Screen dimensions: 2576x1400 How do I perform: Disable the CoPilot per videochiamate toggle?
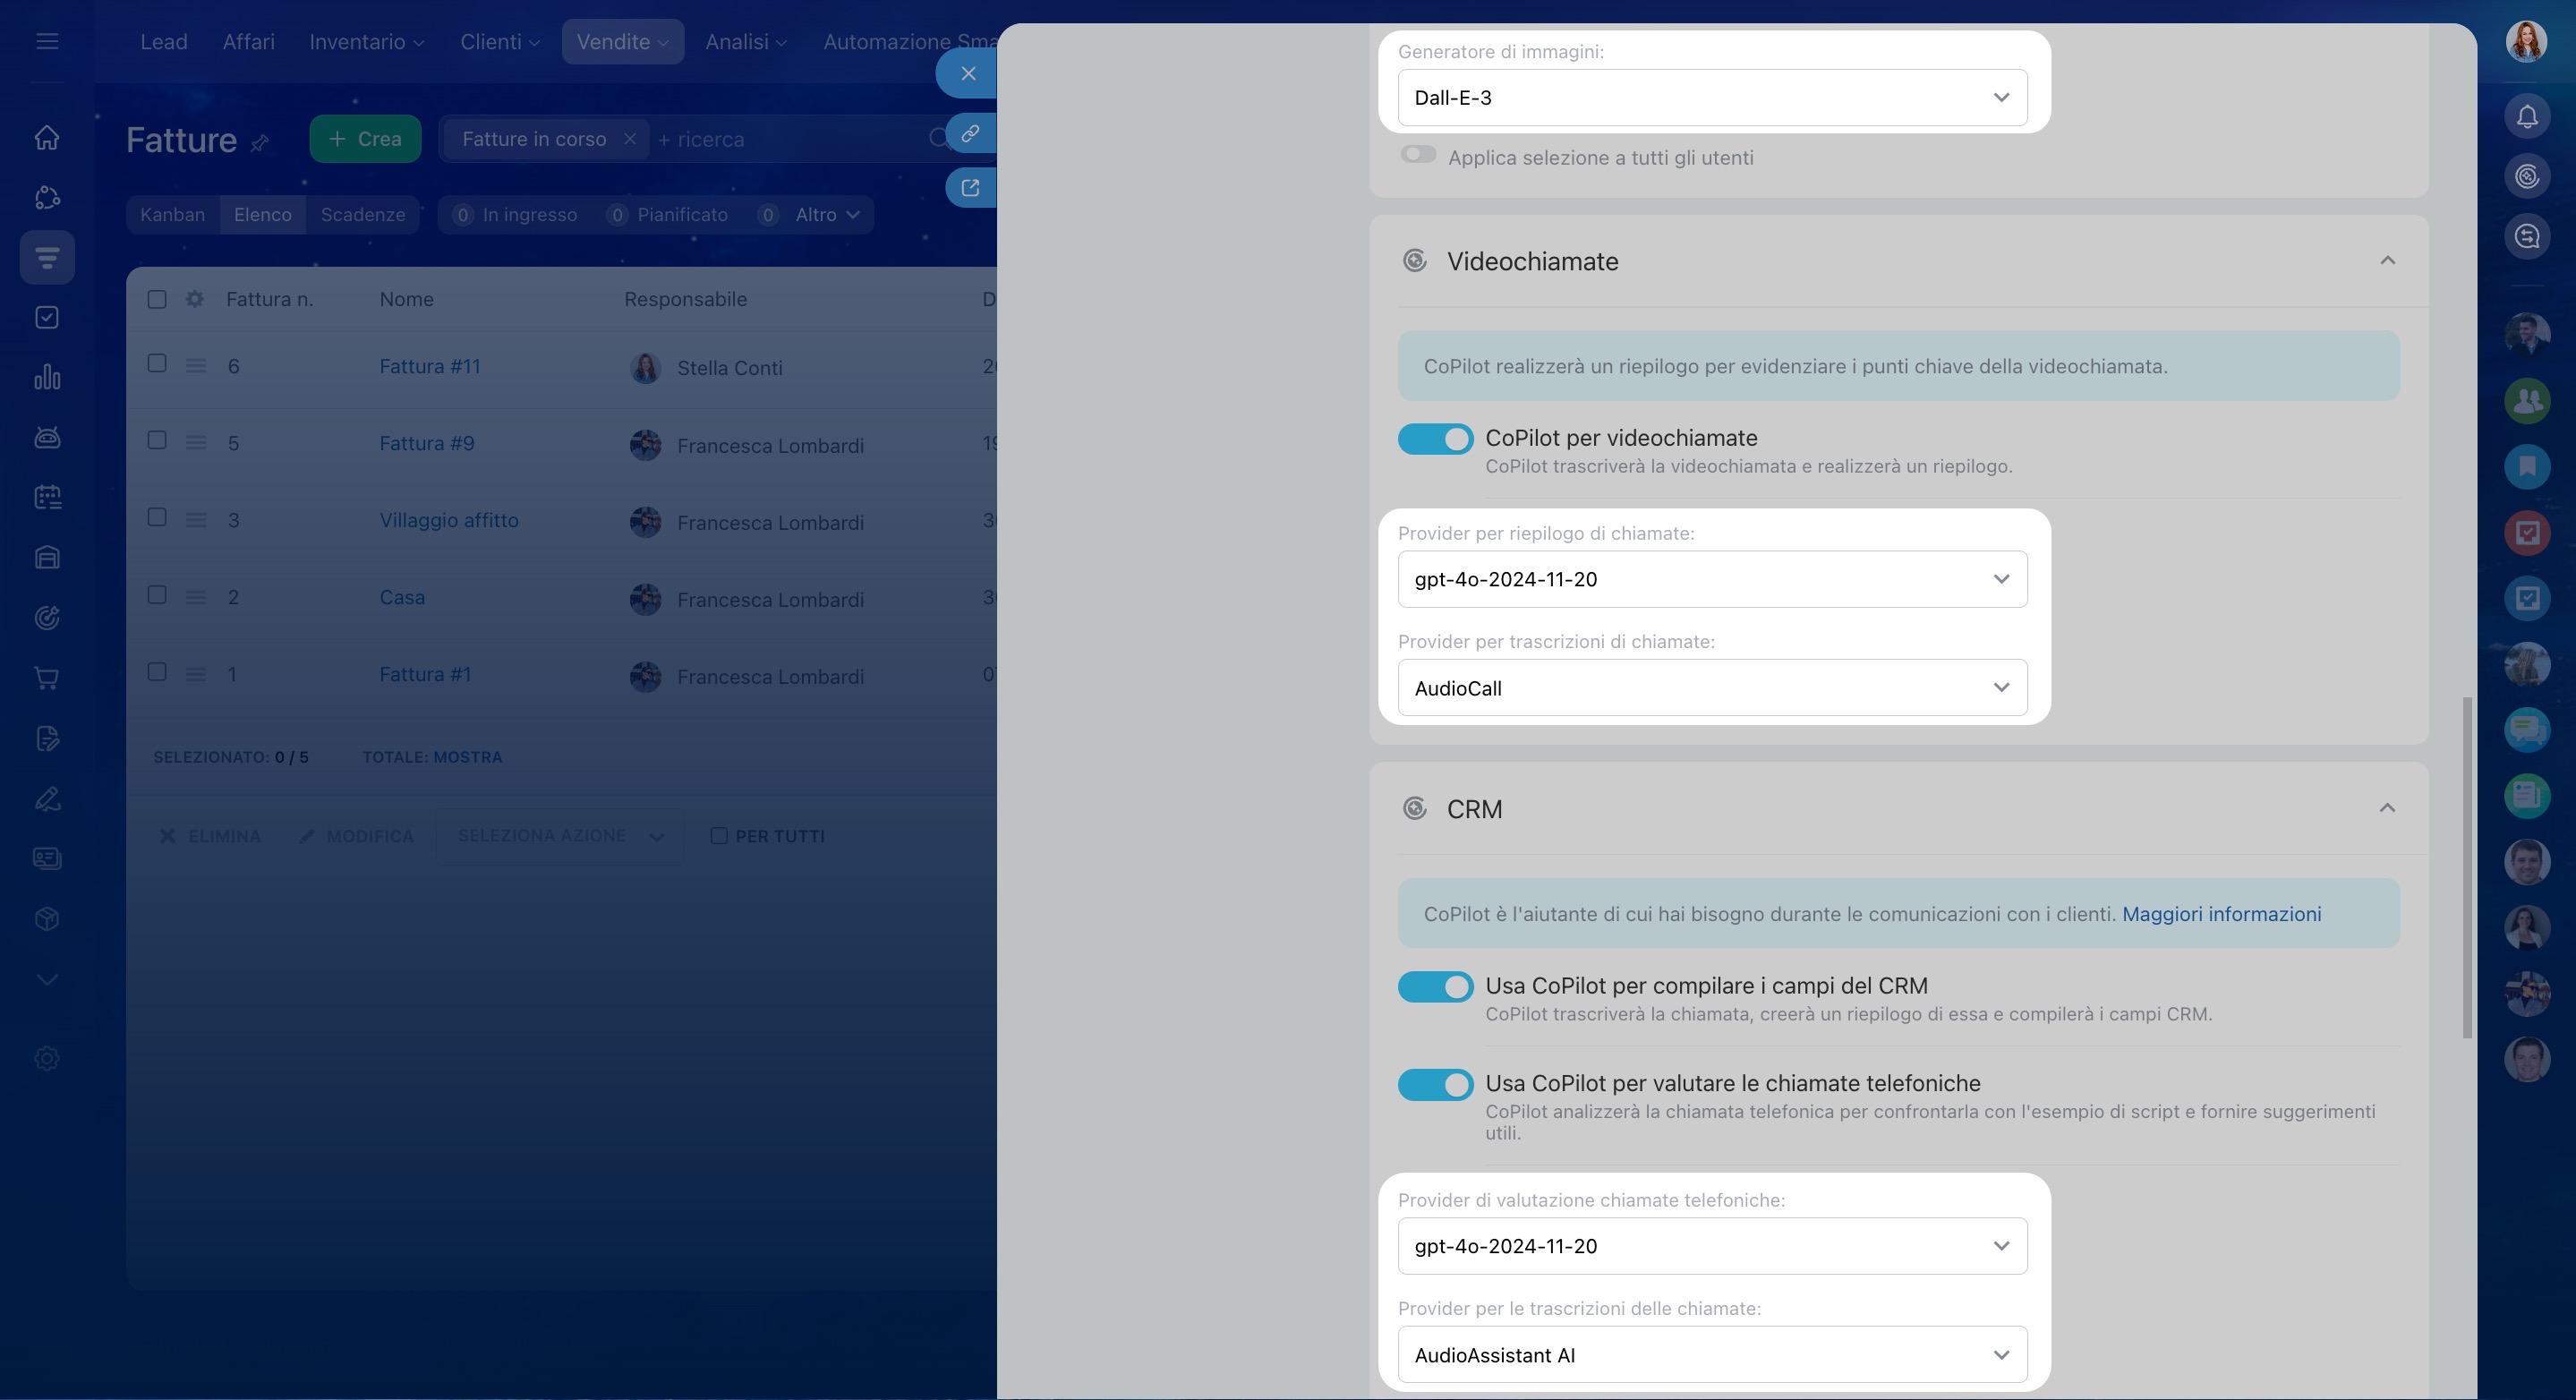1435,439
